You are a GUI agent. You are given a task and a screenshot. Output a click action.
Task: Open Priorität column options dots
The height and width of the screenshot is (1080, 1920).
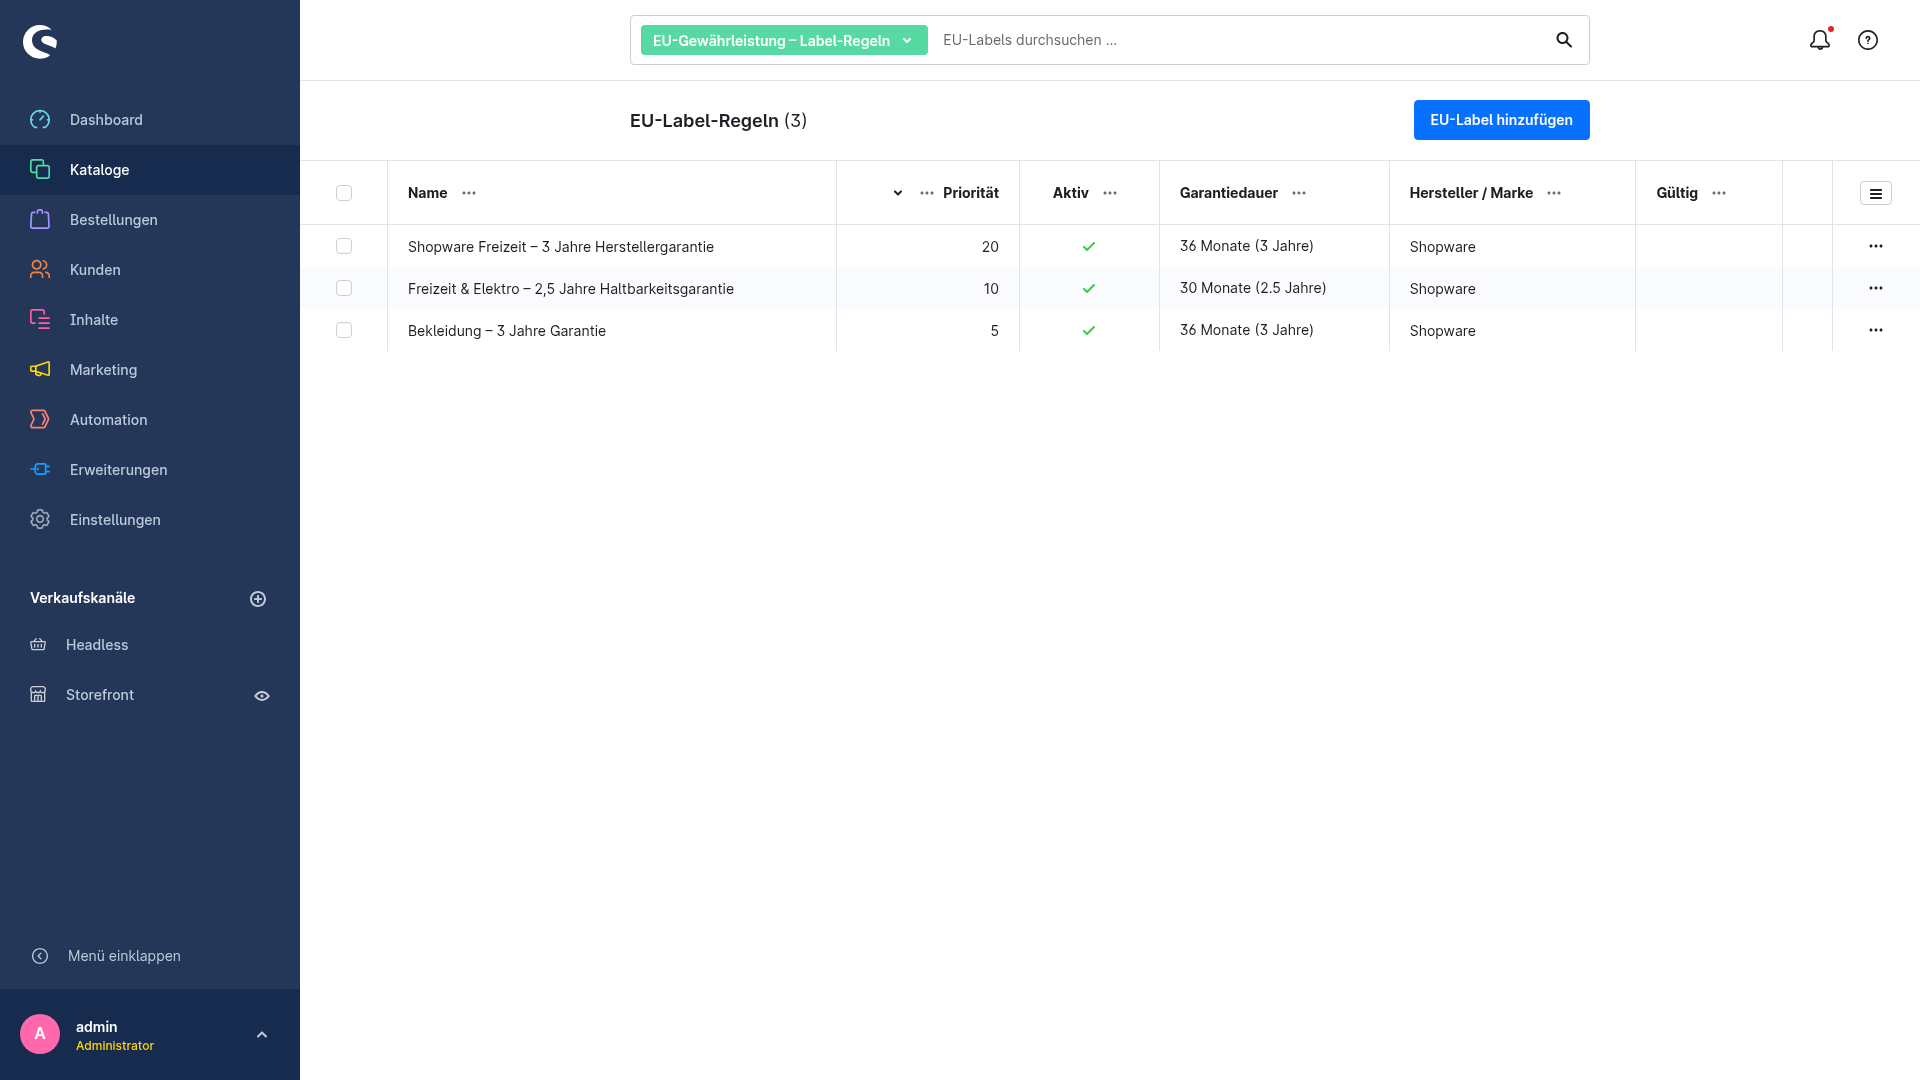[927, 193]
